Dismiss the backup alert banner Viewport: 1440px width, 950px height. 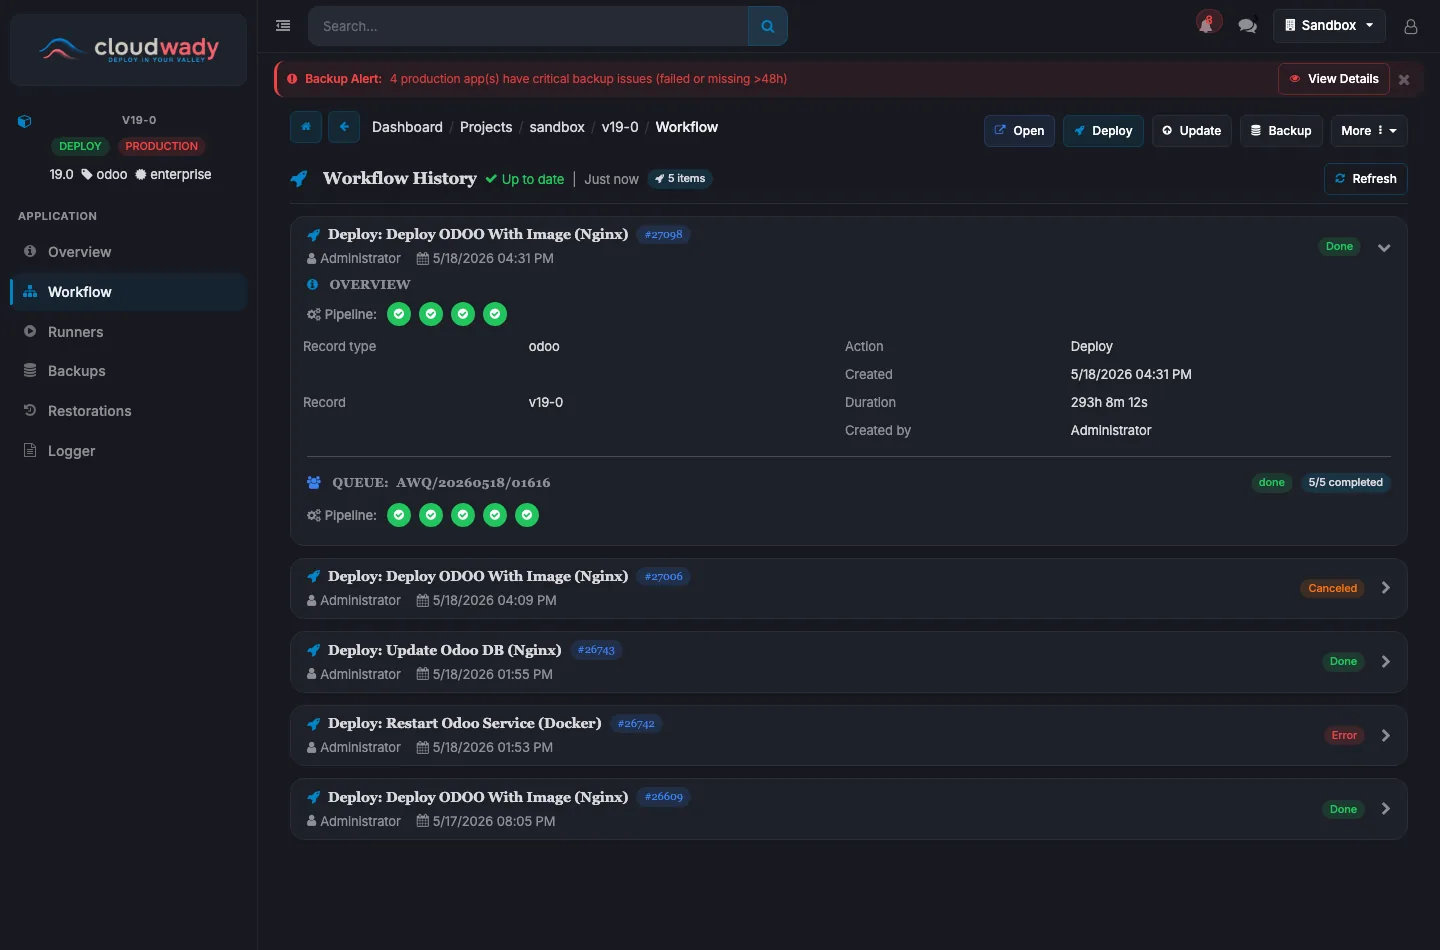[x=1404, y=80]
